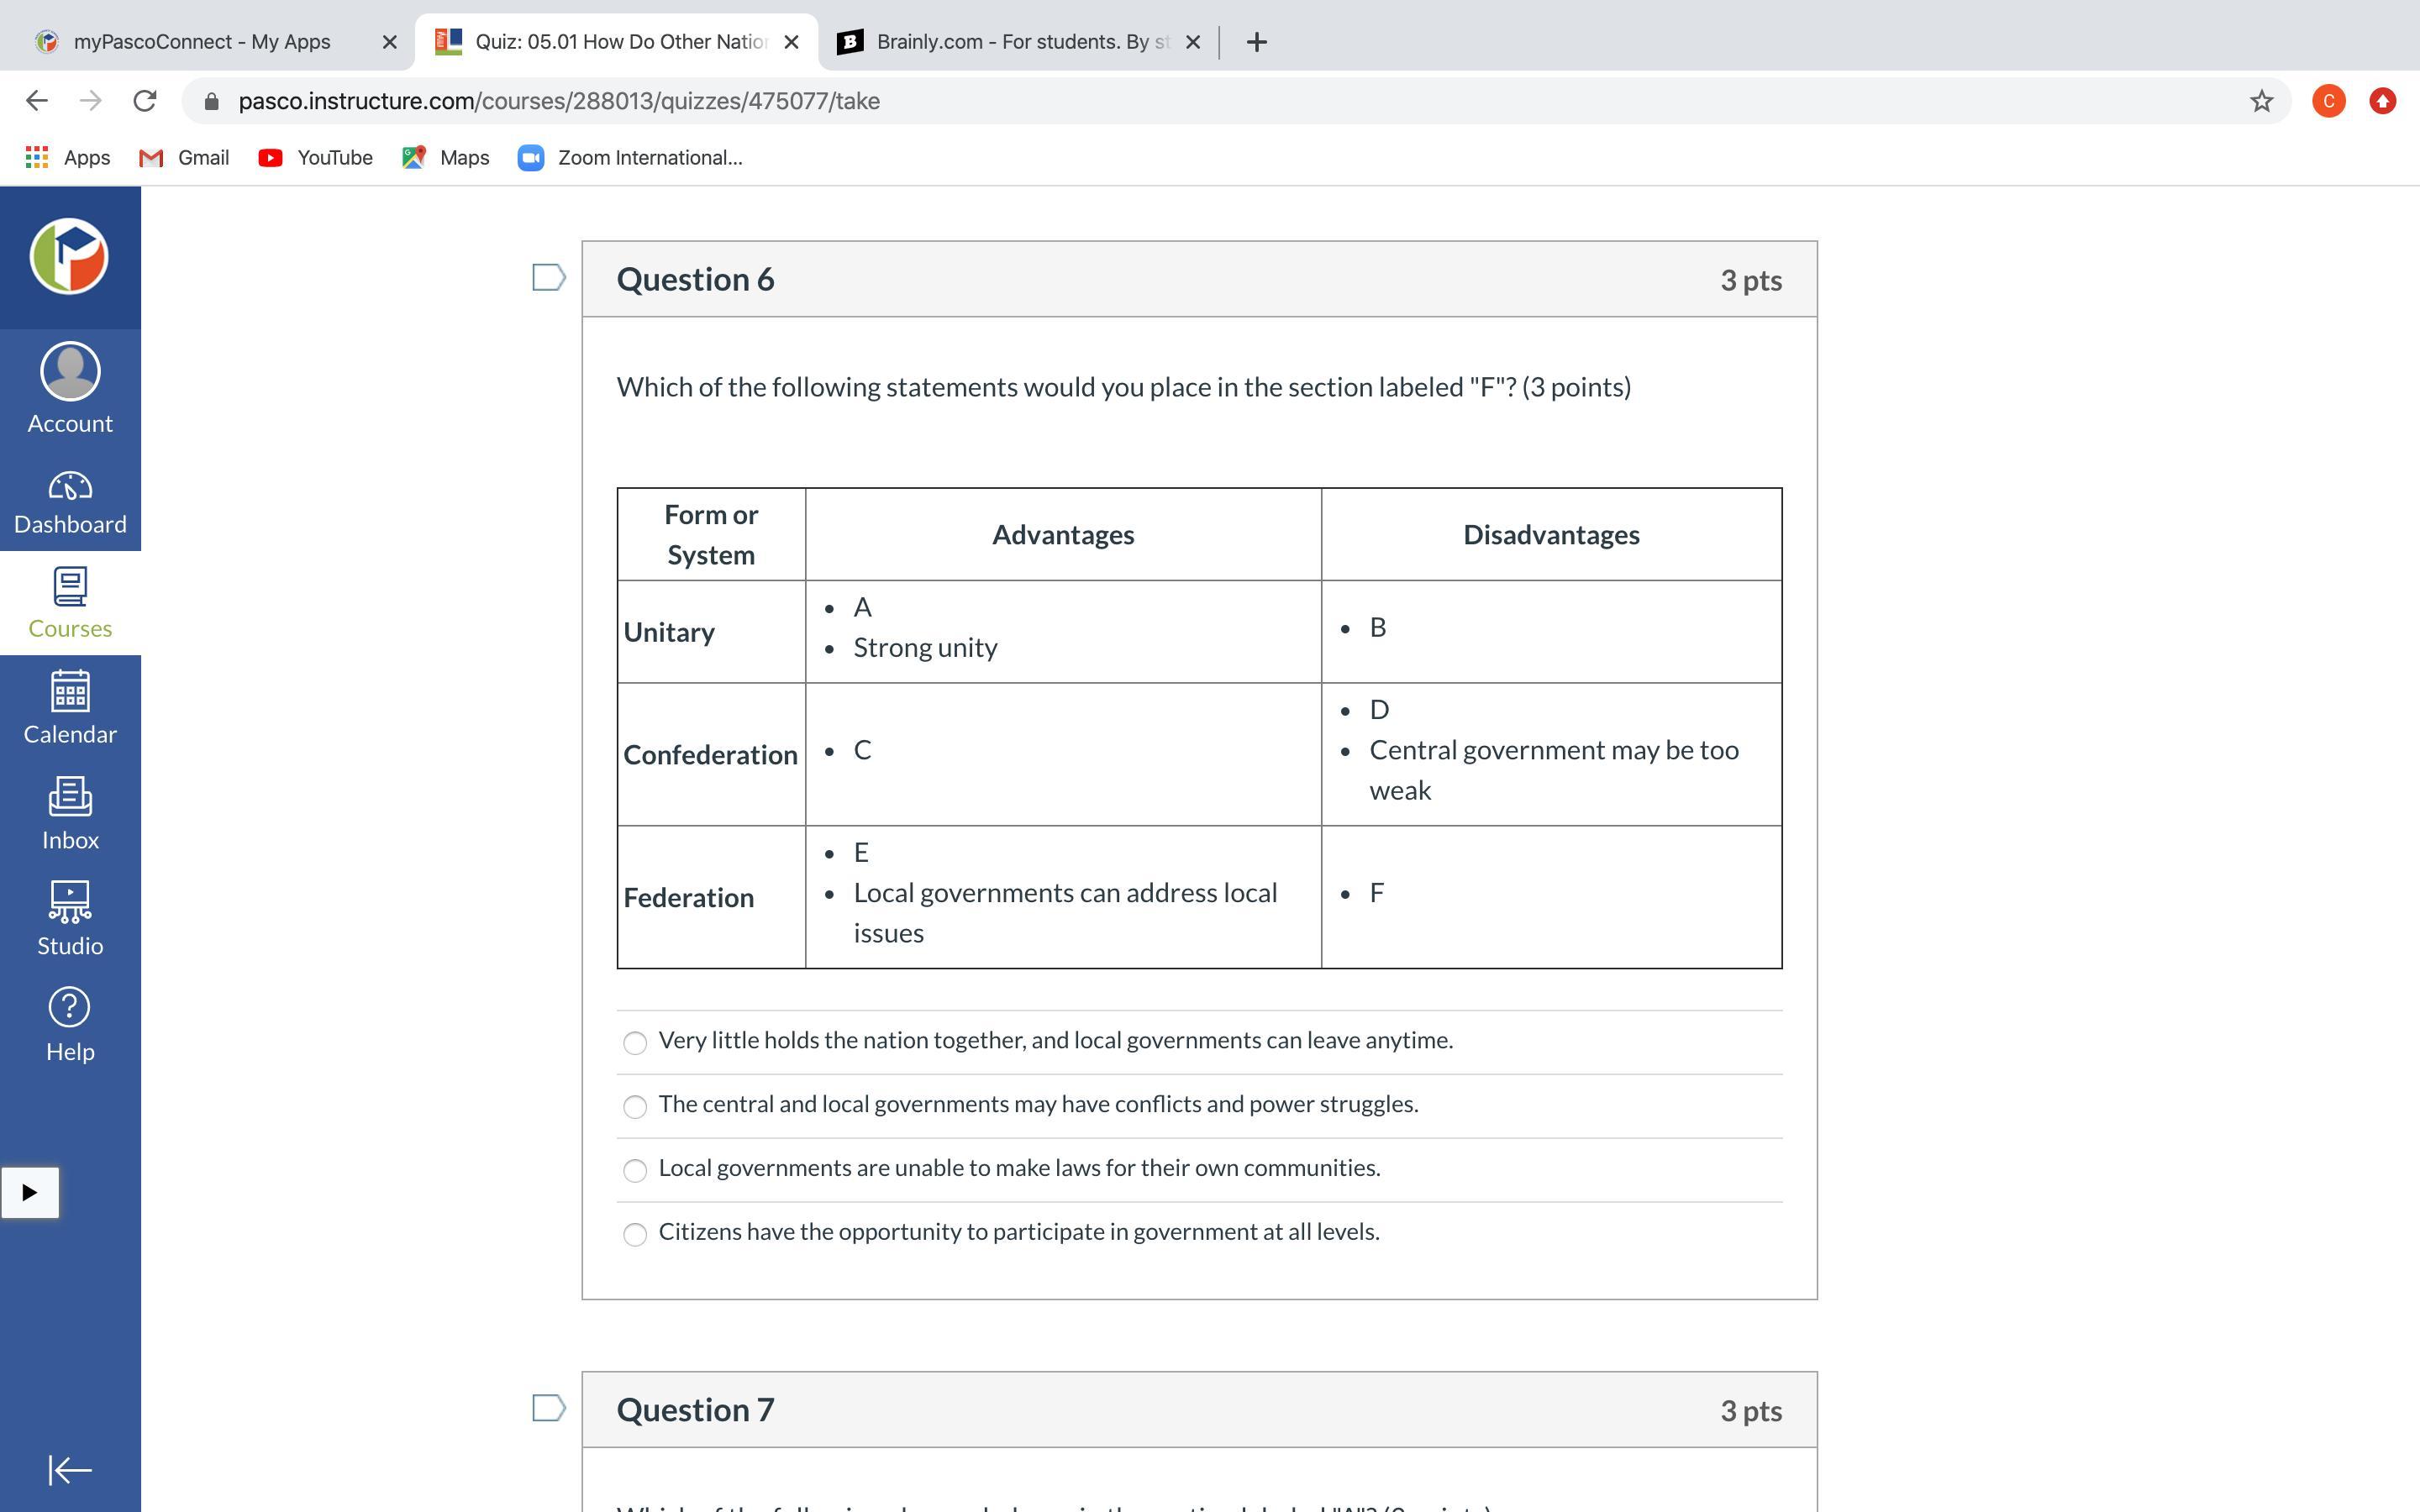Expand the play arrow side panel
The height and width of the screenshot is (1512, 2420).
coord(30,1192)
